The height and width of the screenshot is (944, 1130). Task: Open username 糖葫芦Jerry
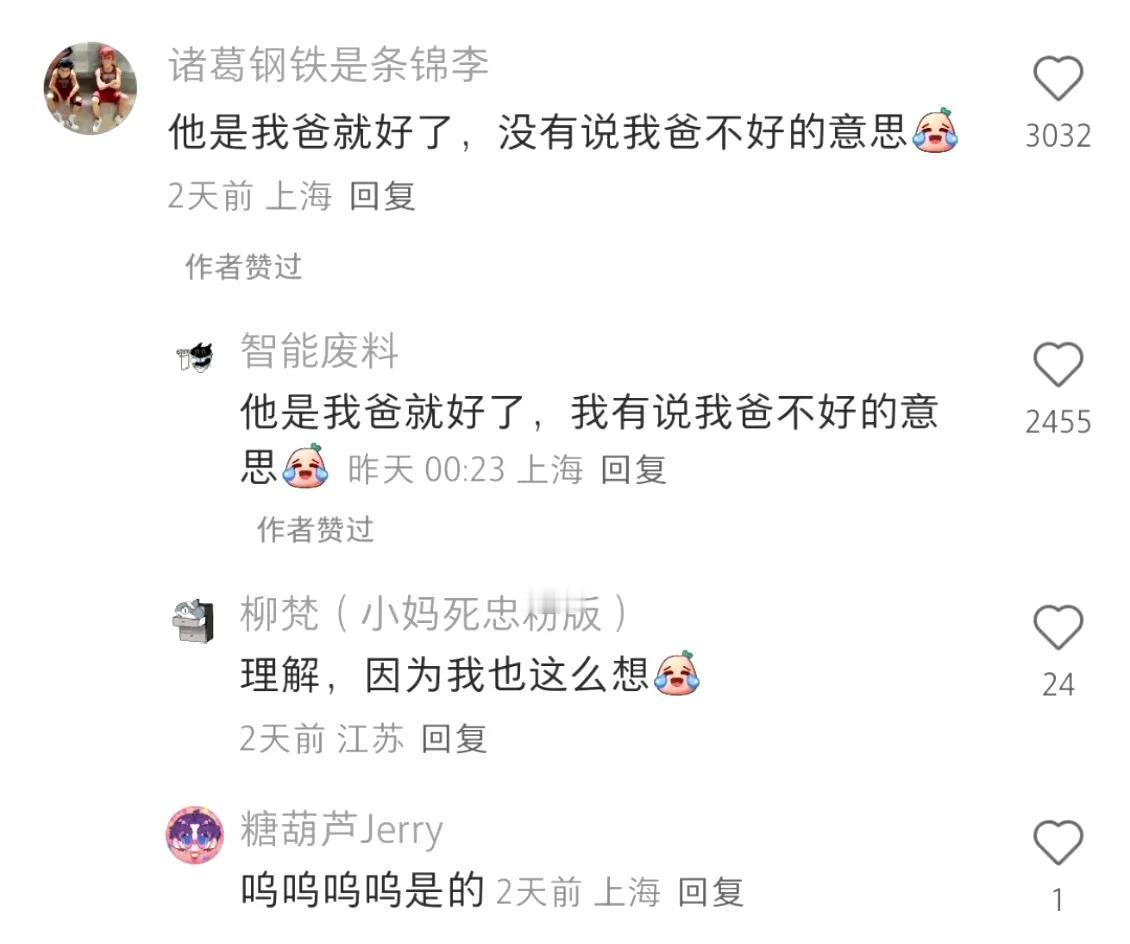click(x=341, y=829)
